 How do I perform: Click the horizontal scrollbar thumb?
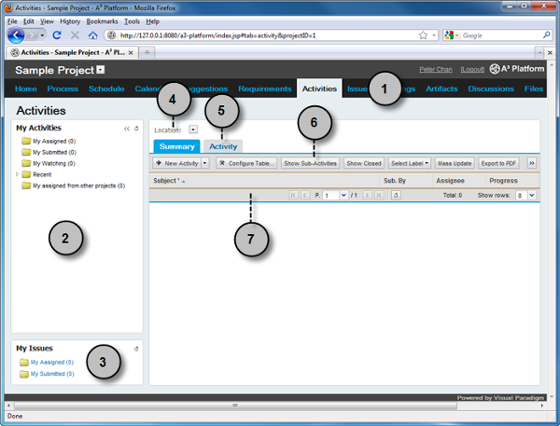[x=235, y=406]
